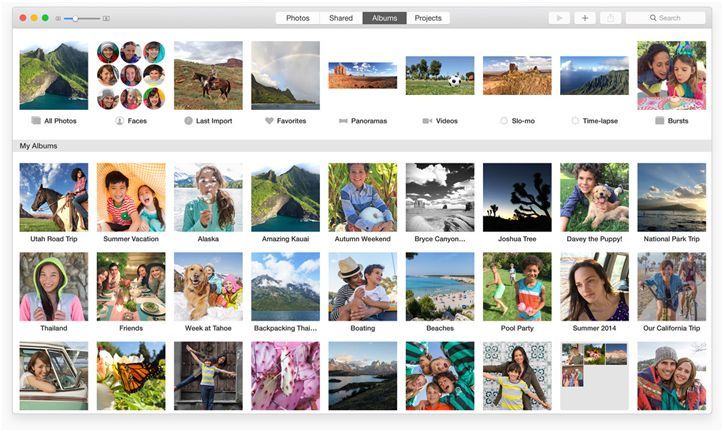
Task: Open the Summer 2014 album
Action: pyautogui.click(x=594, y=287)
